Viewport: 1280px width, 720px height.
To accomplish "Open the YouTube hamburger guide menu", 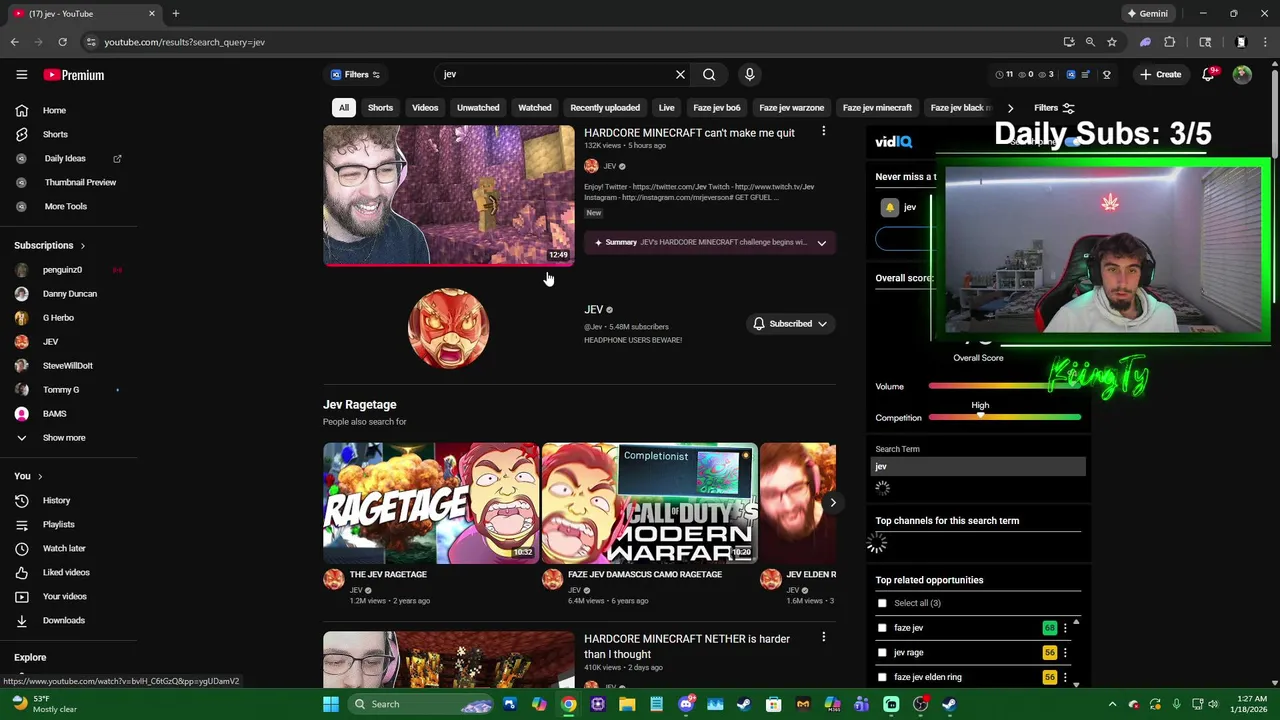I will pos(21,75).
